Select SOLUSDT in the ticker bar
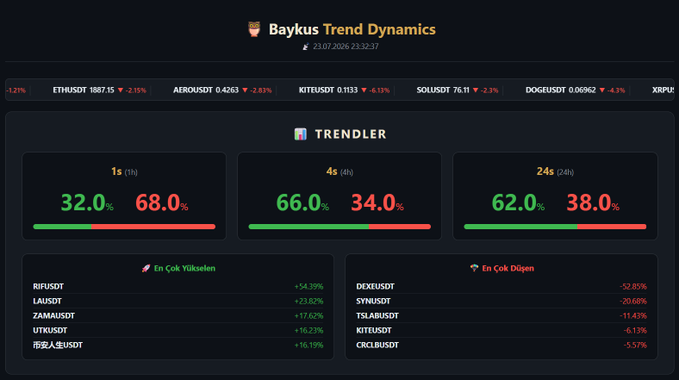679x380 pixels. point(433,90)
